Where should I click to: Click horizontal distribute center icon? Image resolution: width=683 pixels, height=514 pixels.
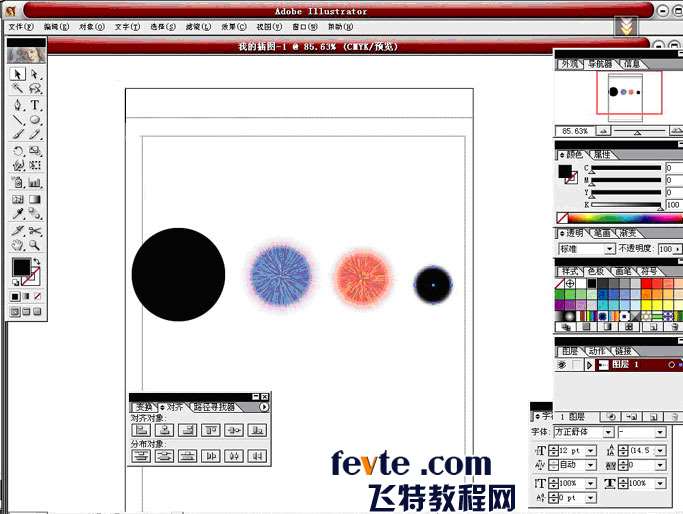coord(234,456)
